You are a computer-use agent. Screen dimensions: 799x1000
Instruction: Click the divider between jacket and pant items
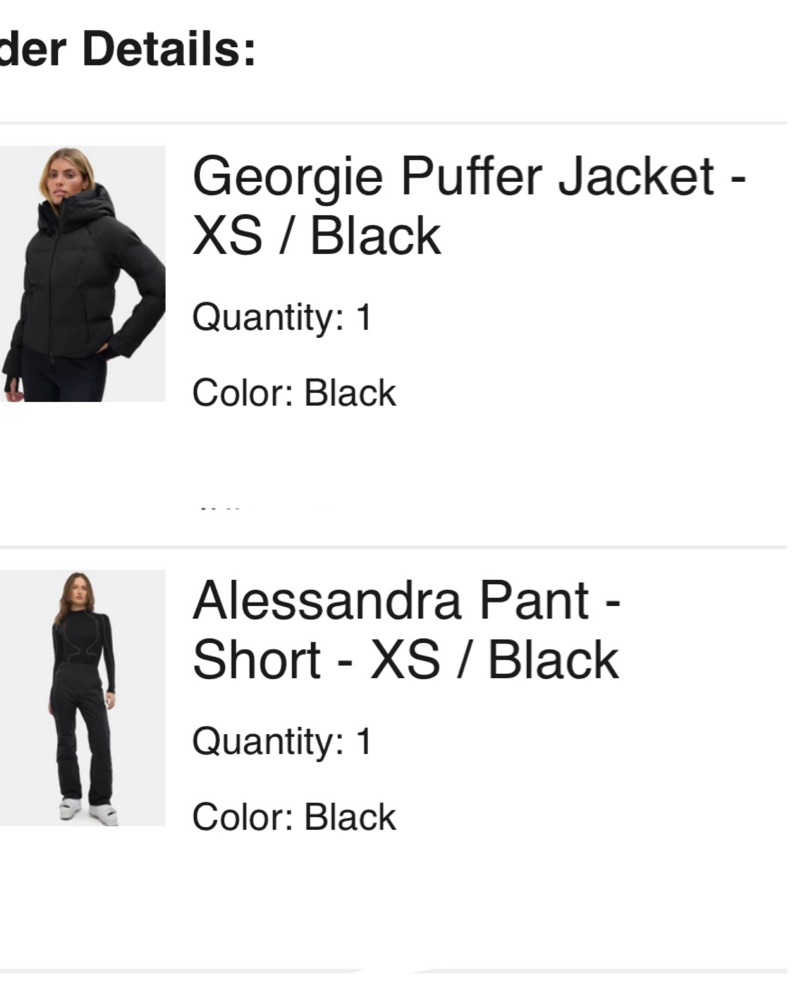(x=400, y=547)
